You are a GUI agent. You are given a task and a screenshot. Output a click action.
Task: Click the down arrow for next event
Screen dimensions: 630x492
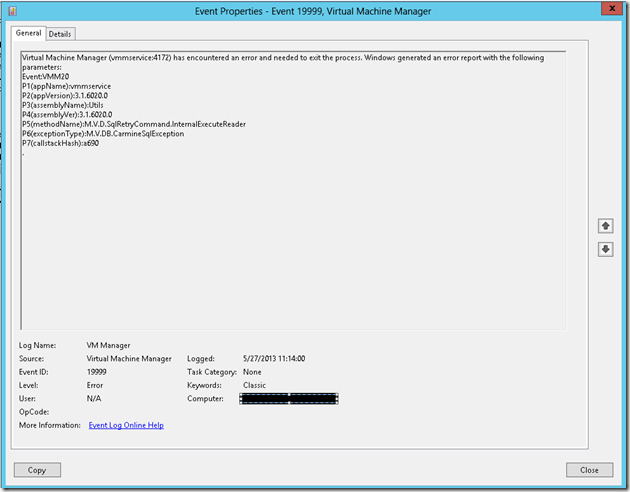(x=605, y=249)
